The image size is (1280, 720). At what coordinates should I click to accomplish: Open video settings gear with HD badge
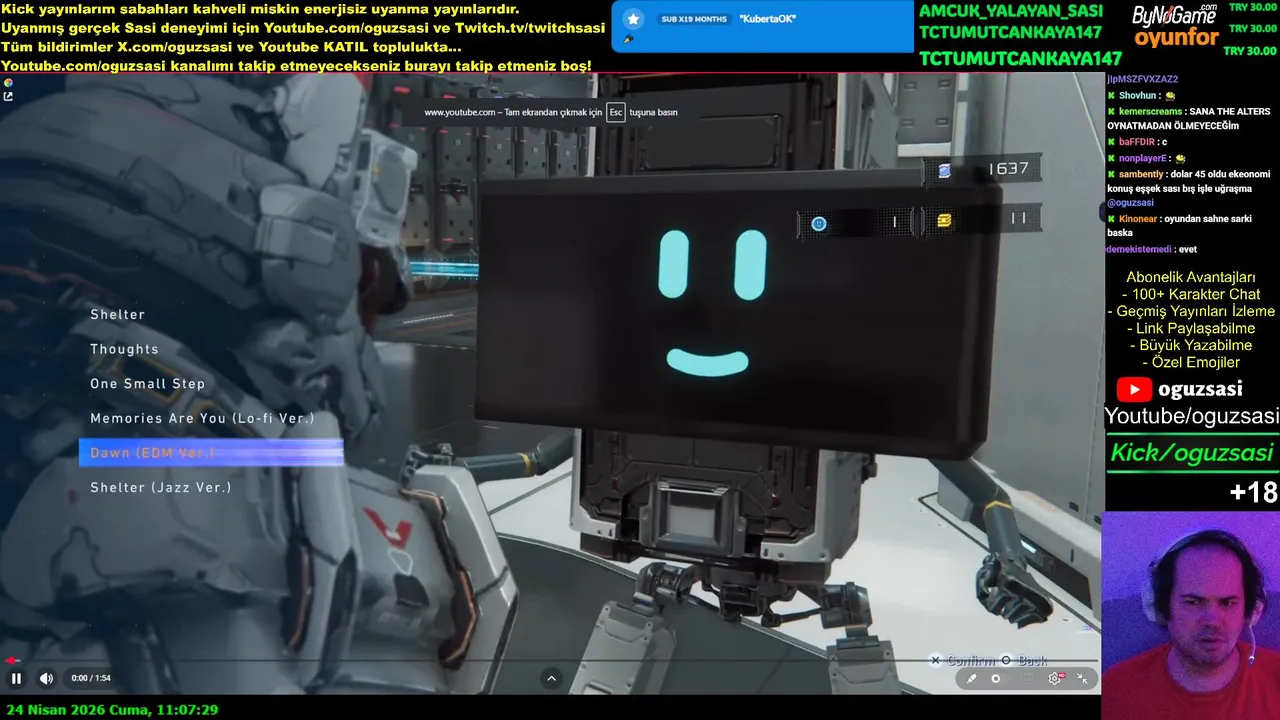tap(1055, 678)
